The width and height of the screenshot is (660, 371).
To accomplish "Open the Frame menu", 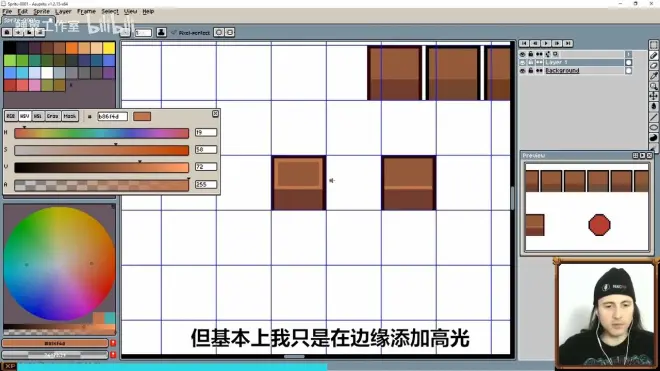I will click(86, 11).
